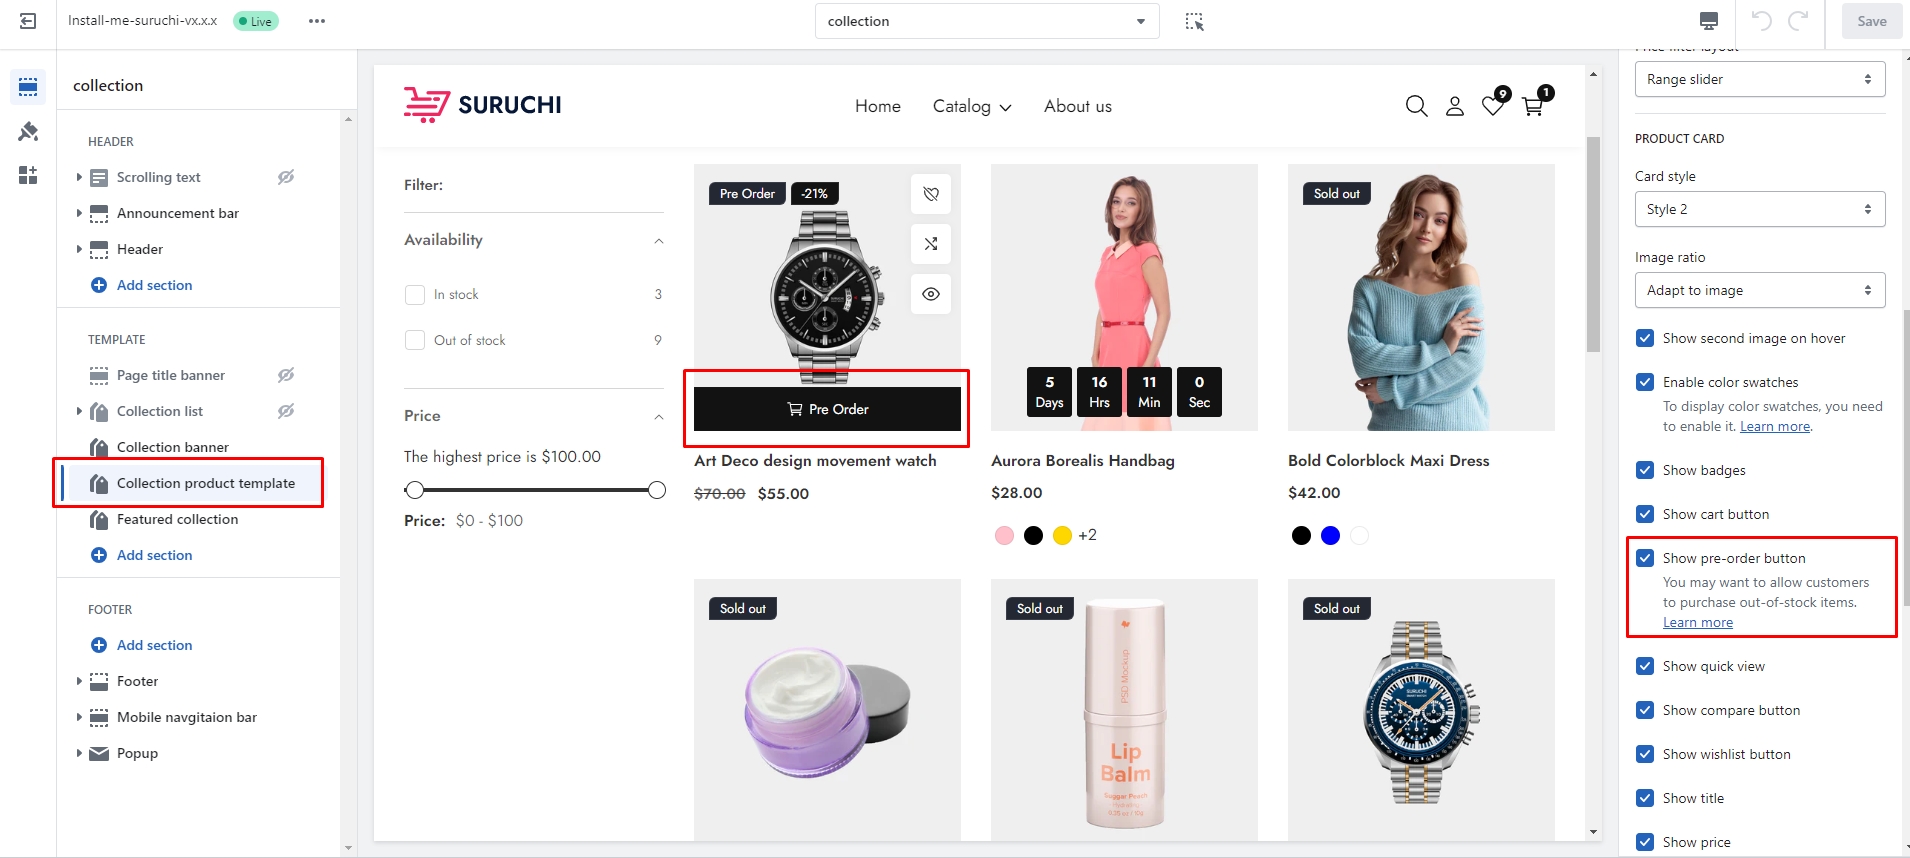
Task: Click Add section under Template
Action: click(x=154, y=555)
